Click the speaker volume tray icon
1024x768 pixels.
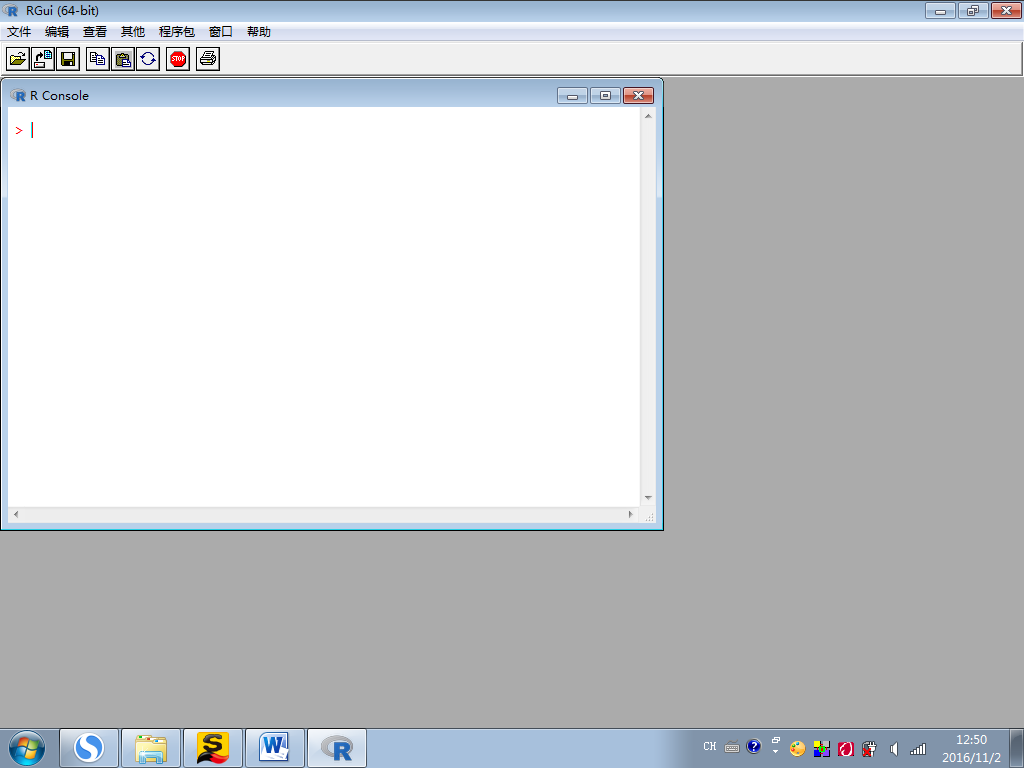pyautogui.click(x=893, y=749)
